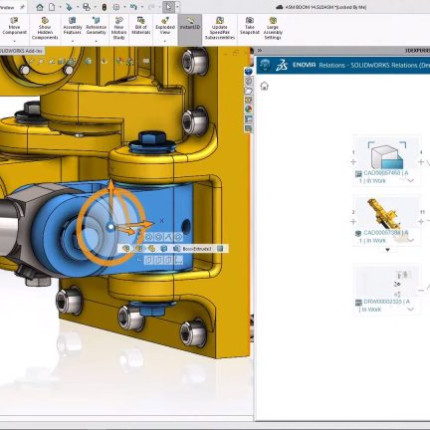
Task: Start a New Motion Study
Action: [119, 28]
